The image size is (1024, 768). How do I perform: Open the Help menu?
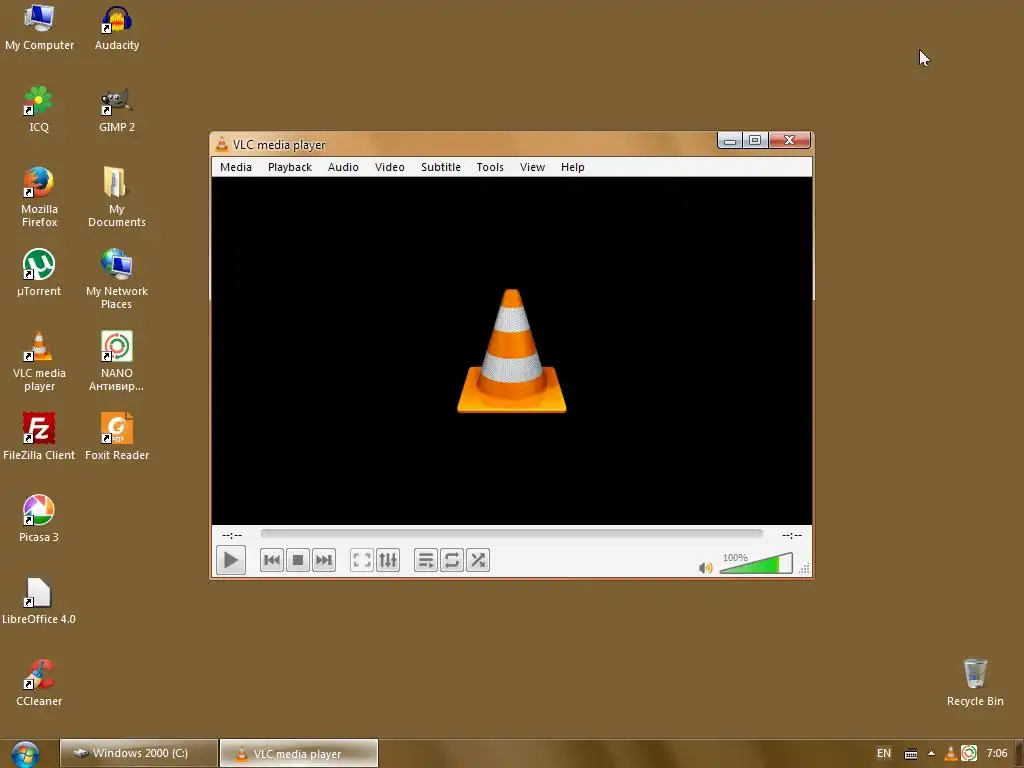[x=573, y=167]
